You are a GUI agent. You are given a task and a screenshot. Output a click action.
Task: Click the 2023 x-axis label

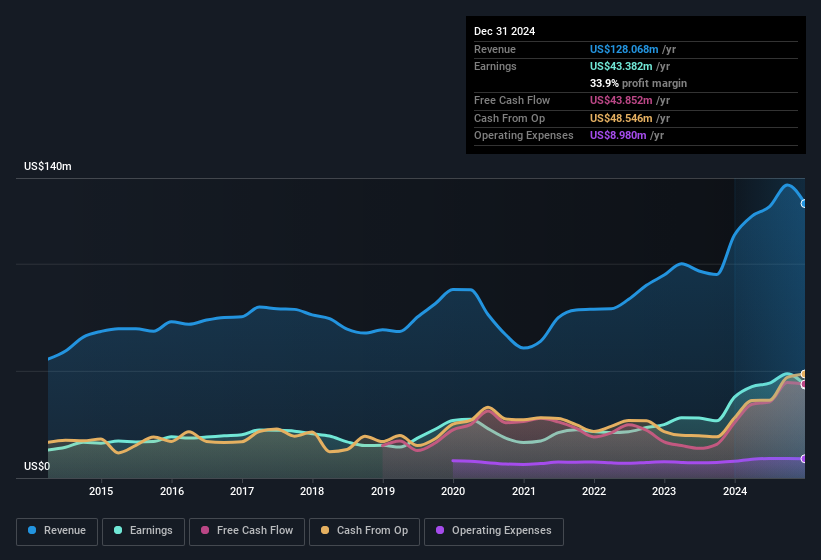pos(664,491)
